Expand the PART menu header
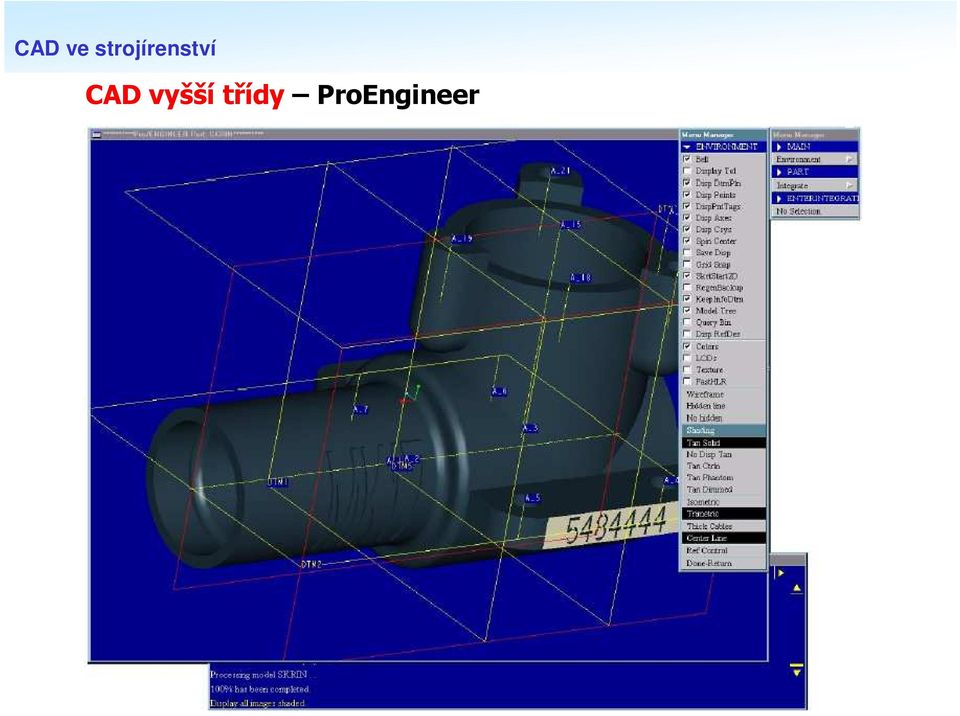This screenshot has width=960, height=716. click(x=815, y=172)
